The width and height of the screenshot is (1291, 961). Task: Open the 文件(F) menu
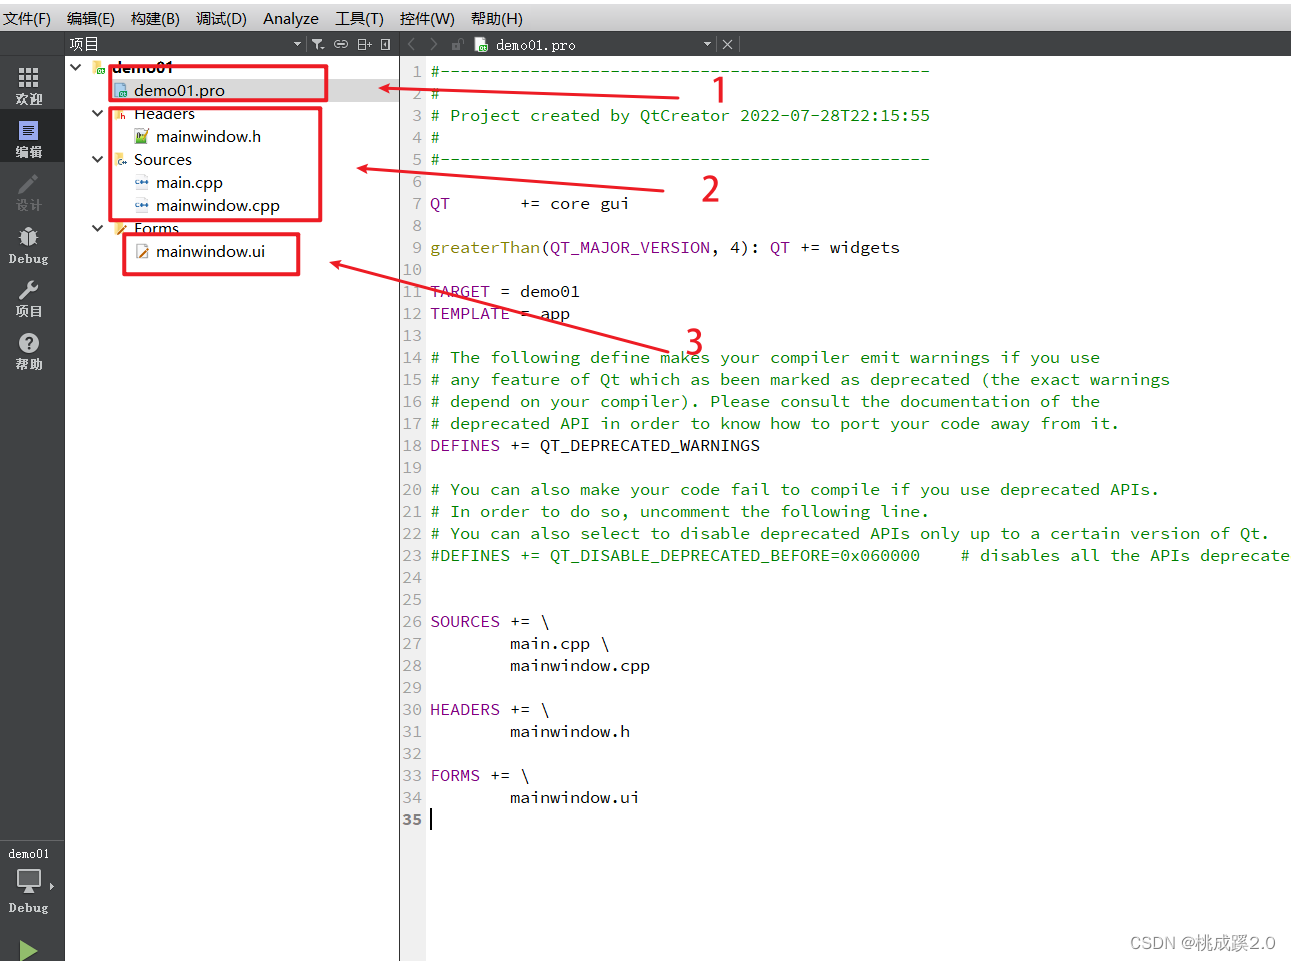27,18
